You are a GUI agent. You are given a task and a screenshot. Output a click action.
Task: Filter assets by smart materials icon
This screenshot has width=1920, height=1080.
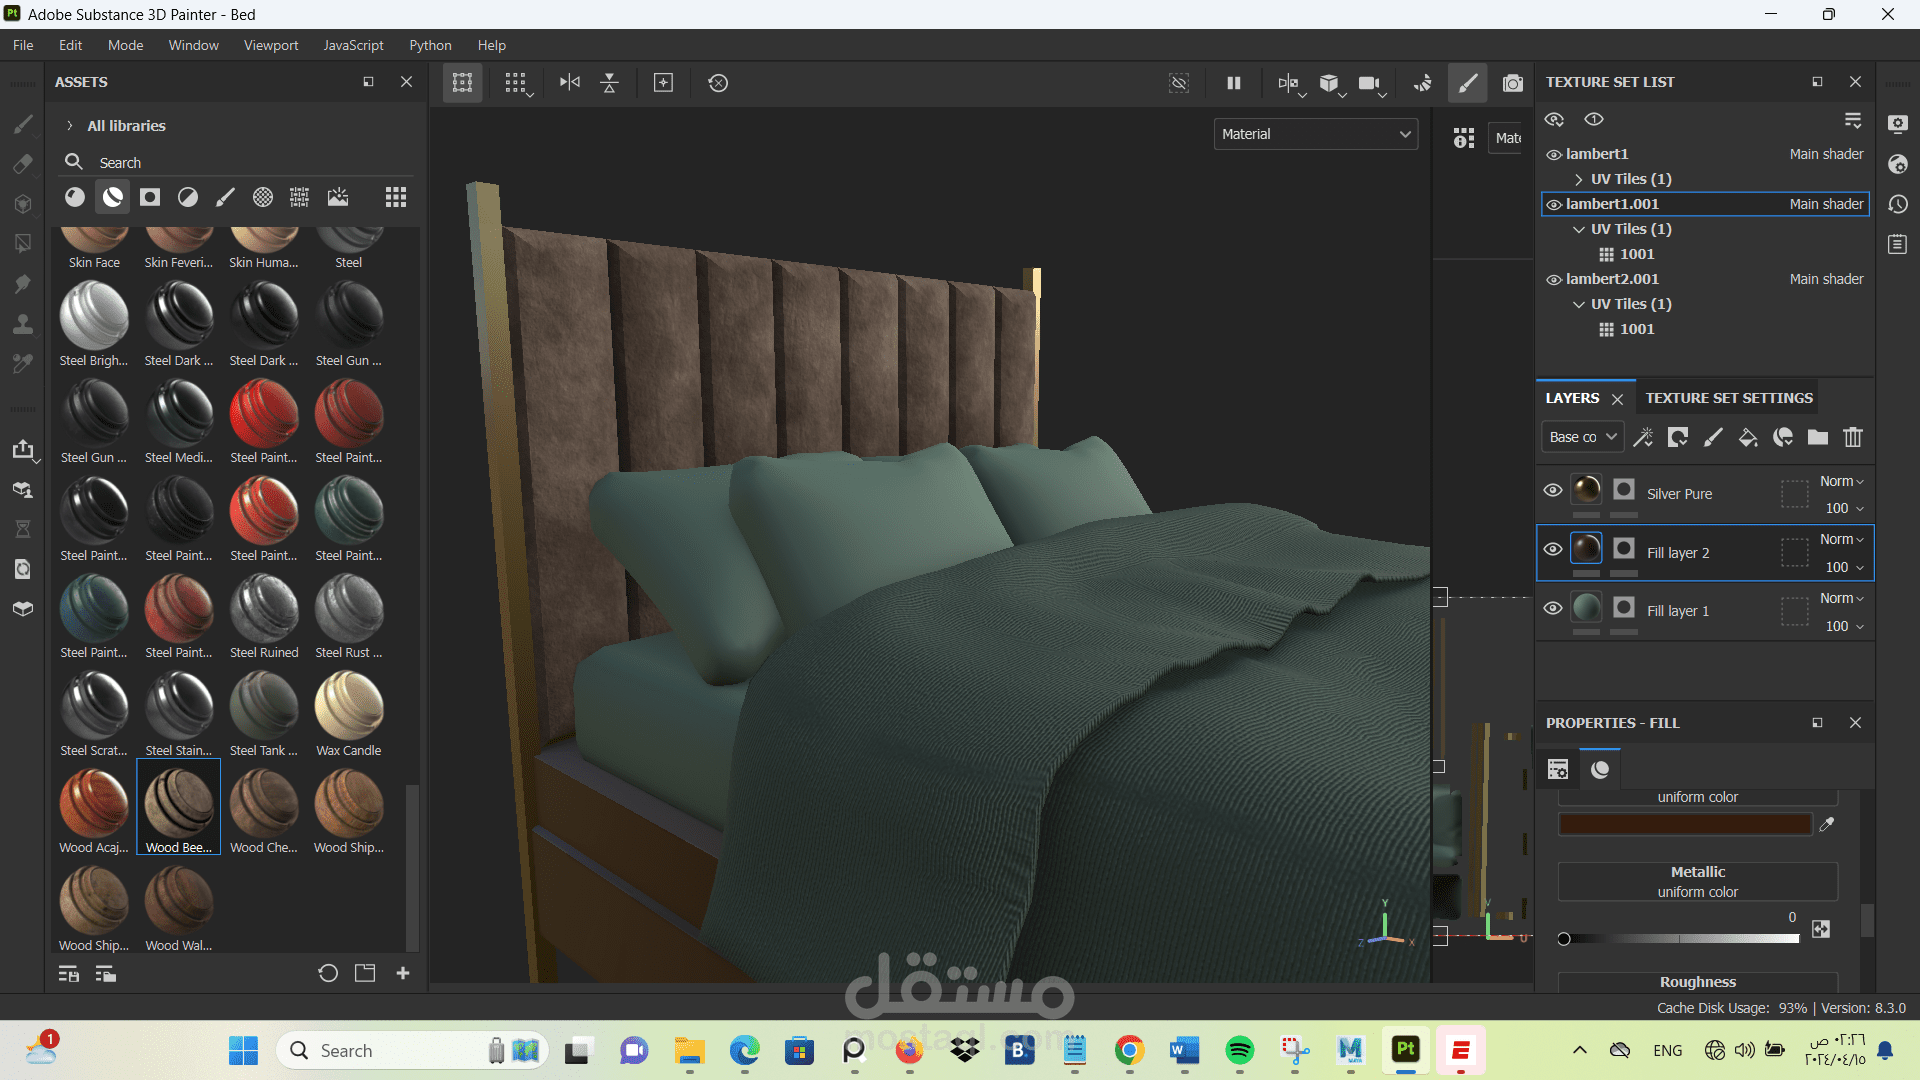(x=113, y=197)
